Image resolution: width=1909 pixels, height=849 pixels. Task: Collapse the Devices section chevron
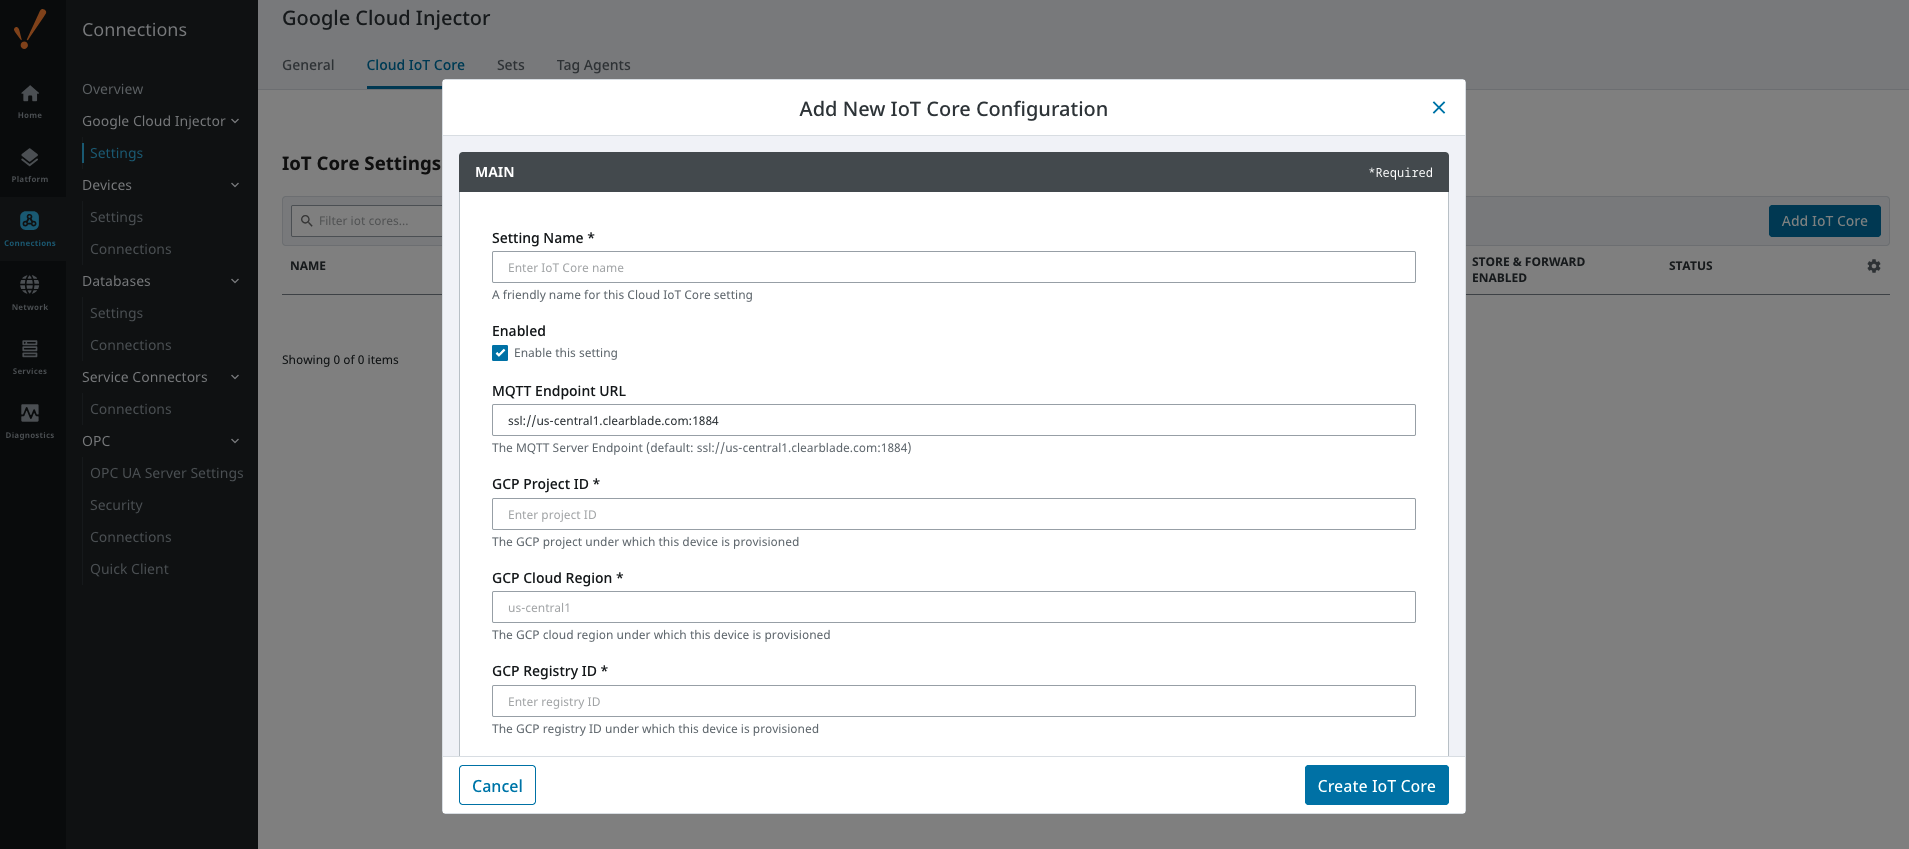click(x=235, y=185)
